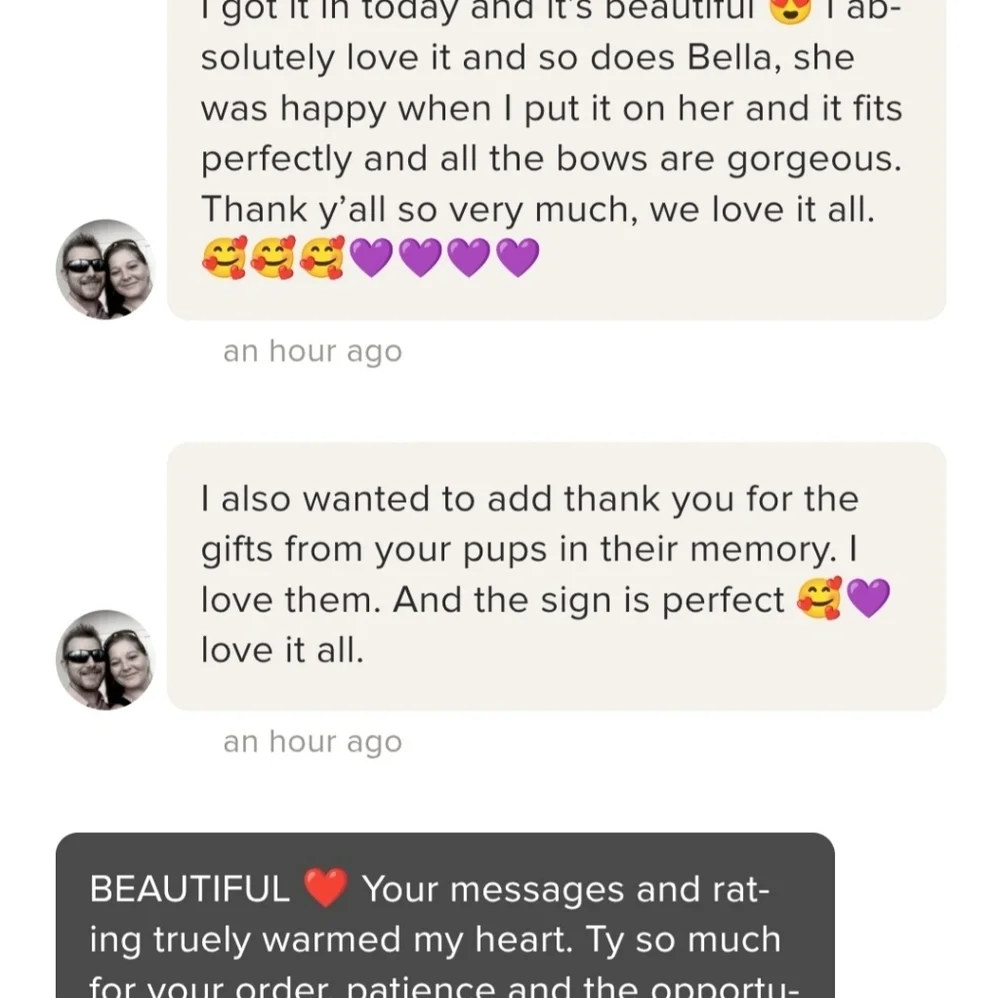Click the first purple heart of the four
This screenshot has width=1000, height=998.
click(372, 258)
